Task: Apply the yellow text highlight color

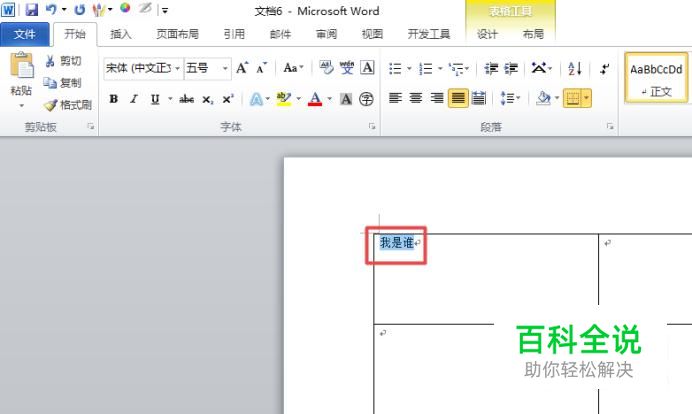Action: pyautogui.click(x=283, y=99)
